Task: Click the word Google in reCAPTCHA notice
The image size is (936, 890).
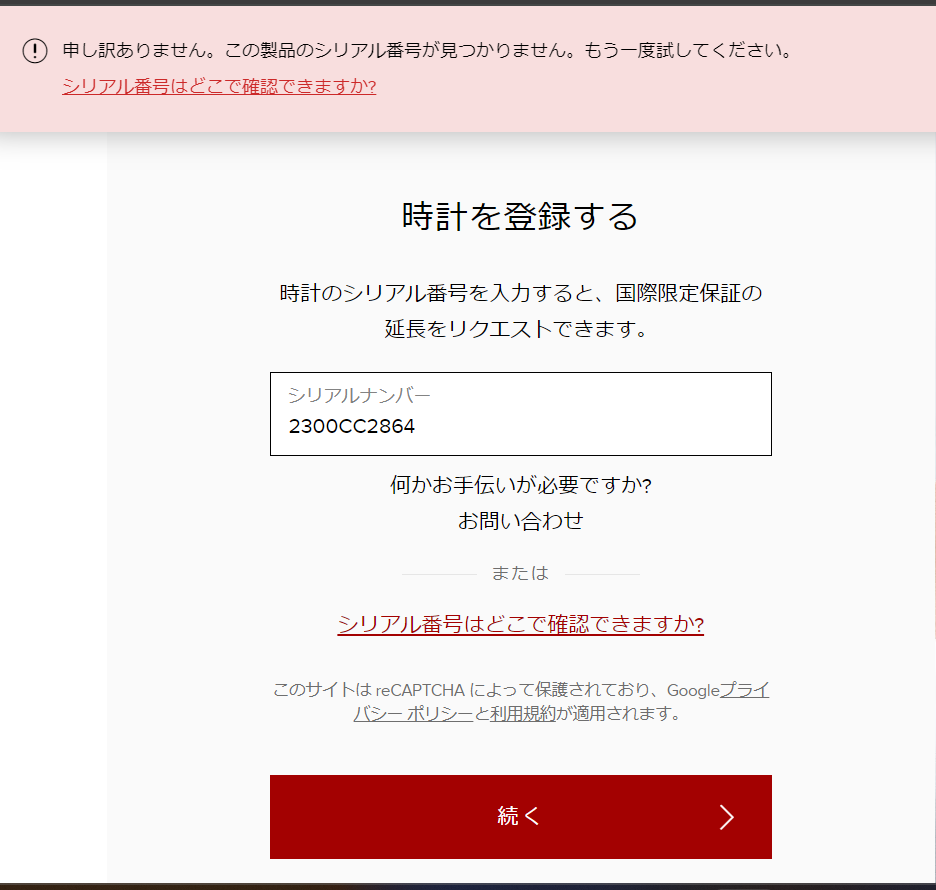Action: coord(692,690)
